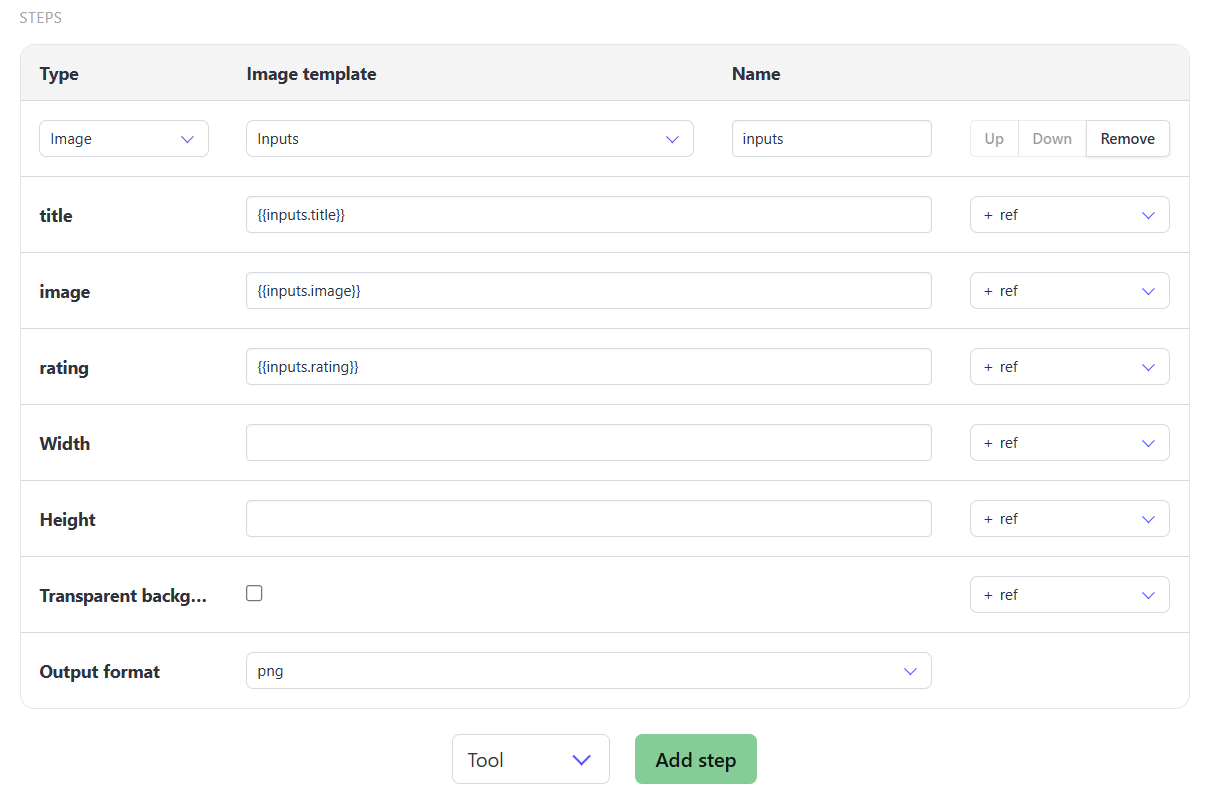Click the Name field containing inputs
The height and width of the screenshot is (801, 1210).
click(832, 139)
